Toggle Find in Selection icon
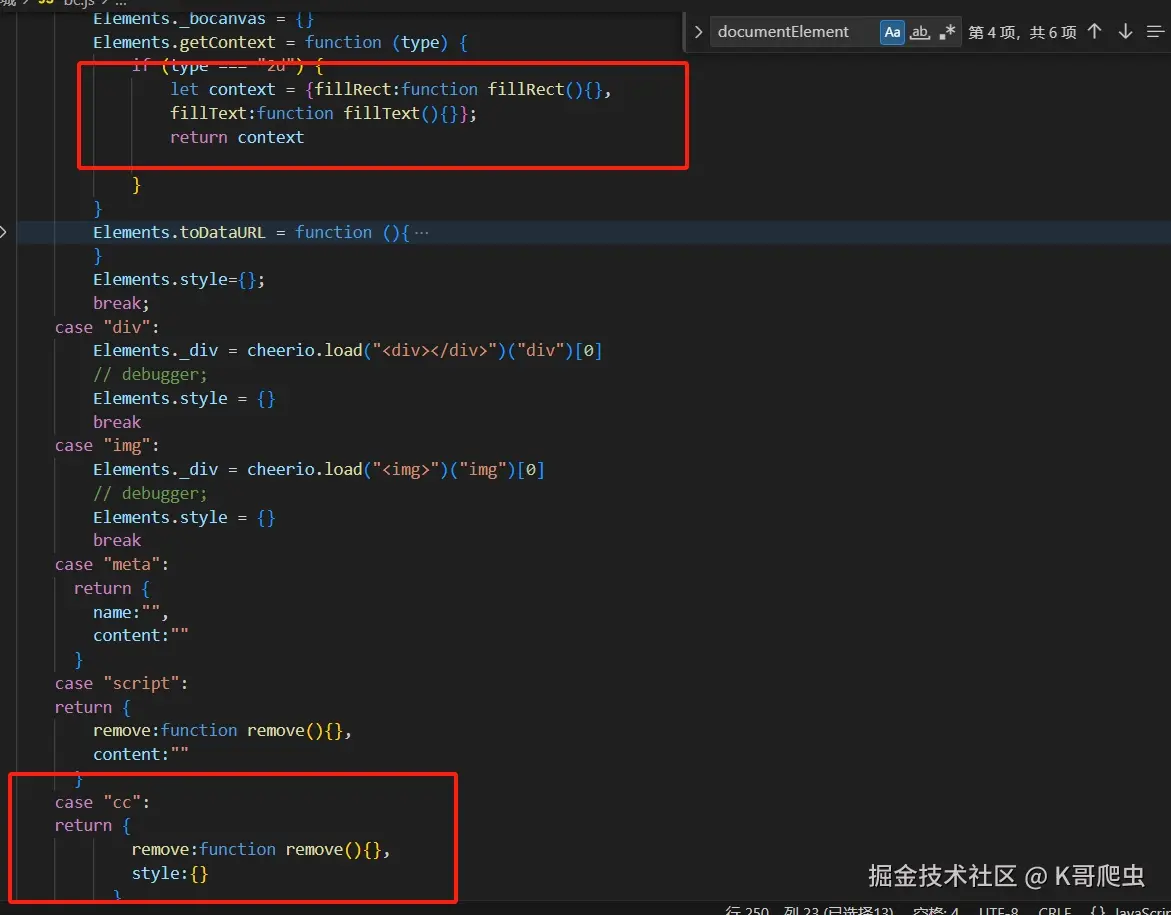 tap(1155, 31)
